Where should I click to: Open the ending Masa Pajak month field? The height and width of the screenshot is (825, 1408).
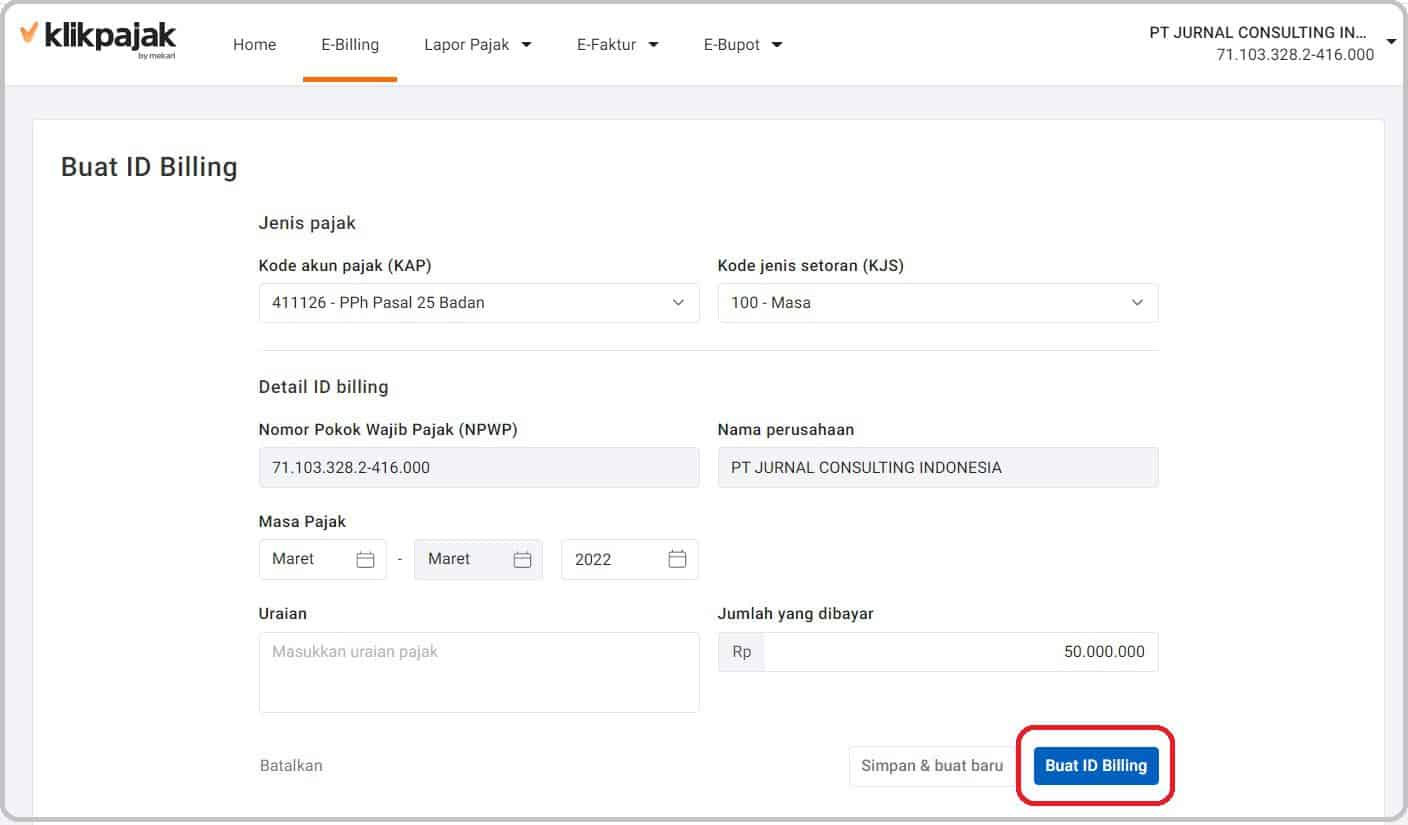[x=478, y=559]
